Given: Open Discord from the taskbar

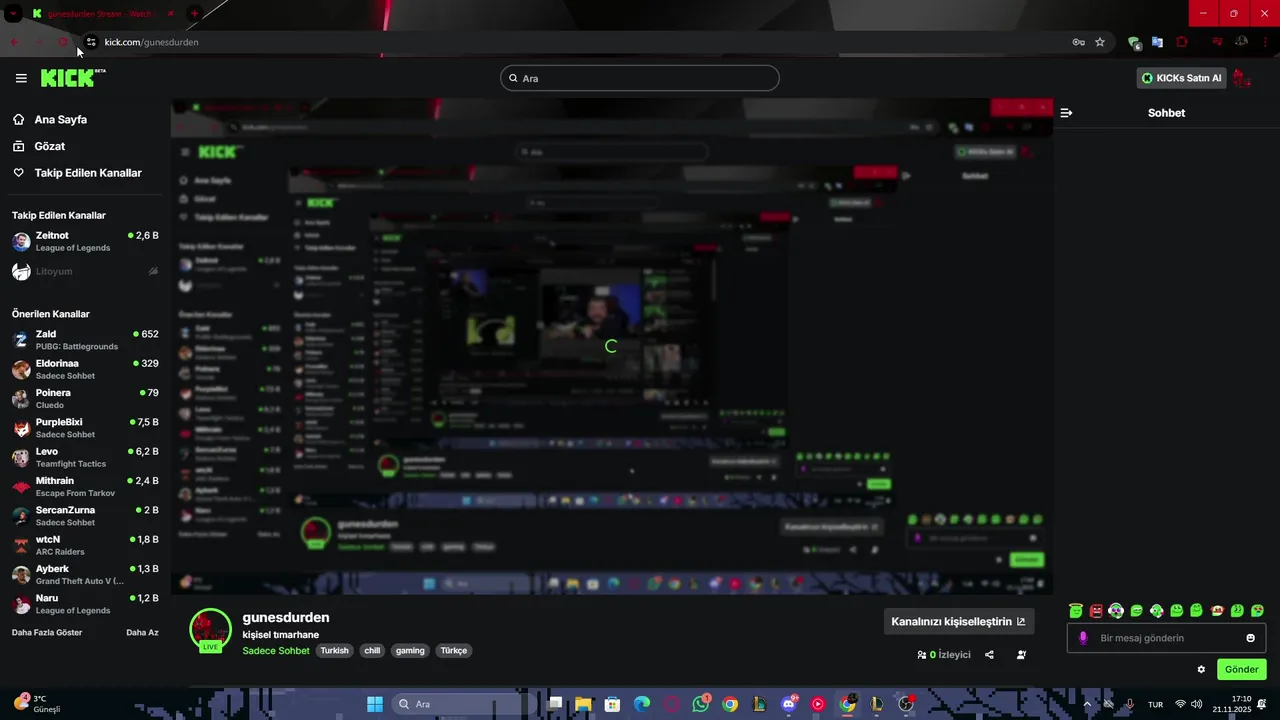Looking at the screenshot, I should (x=789, y=704).
